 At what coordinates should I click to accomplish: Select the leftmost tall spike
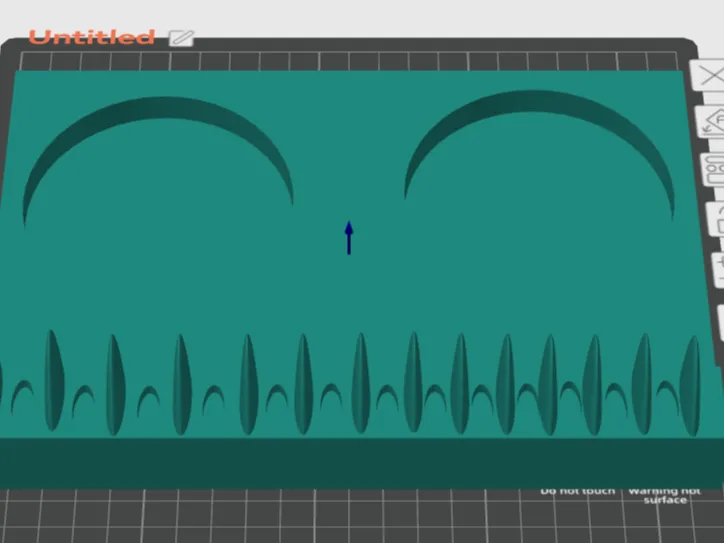54,380
